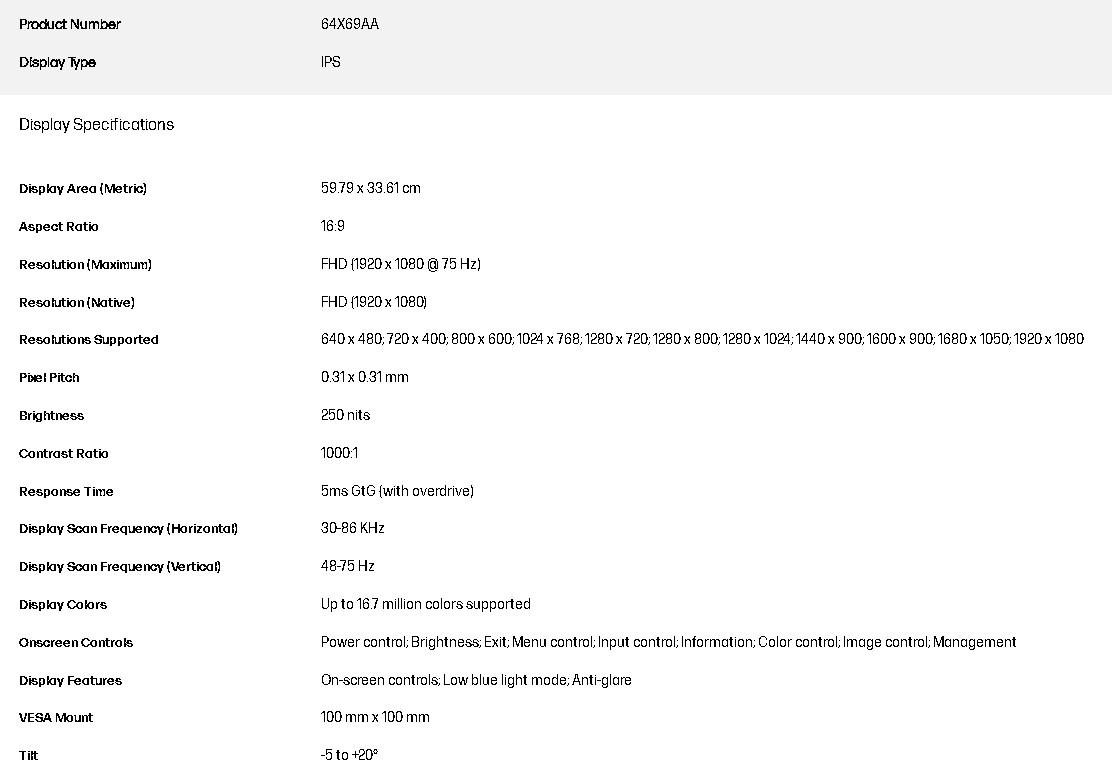
Task: Select the IPS display type value
Action: (330, 62)
